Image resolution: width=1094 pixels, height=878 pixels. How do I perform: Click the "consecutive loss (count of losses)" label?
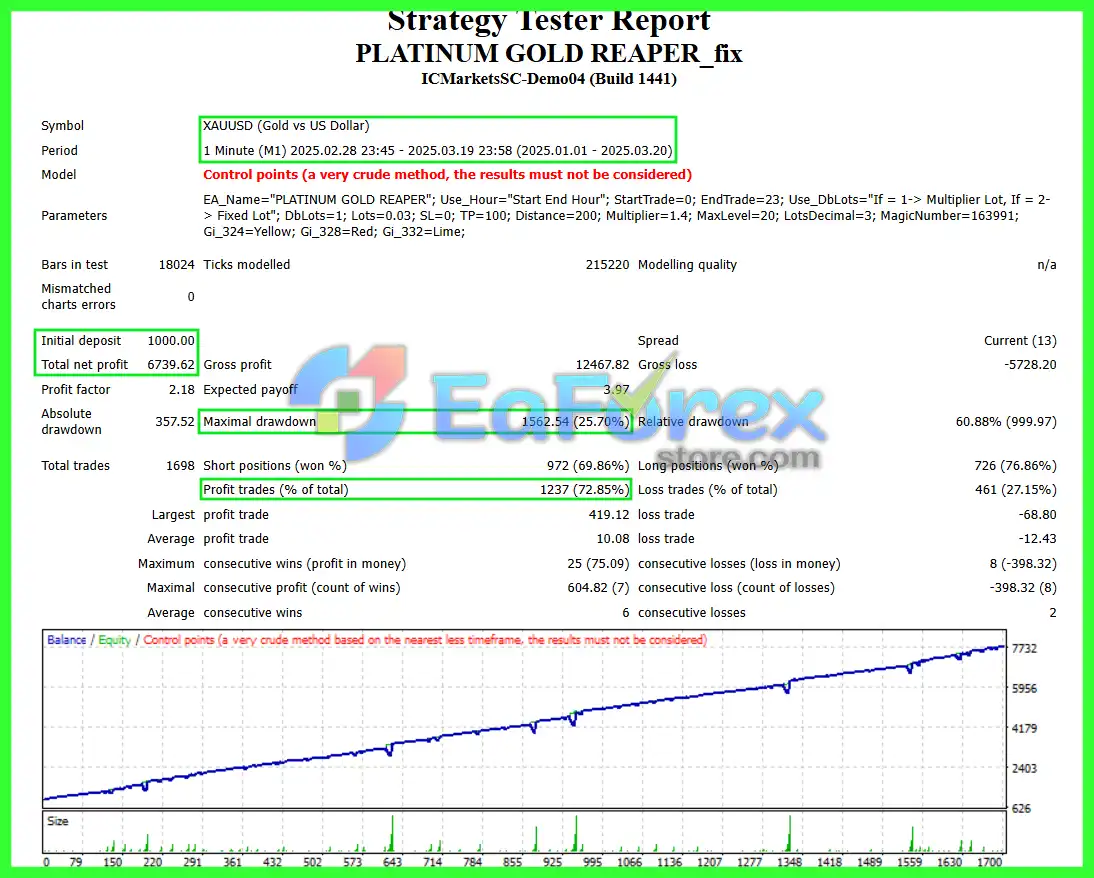coord(736,588)
